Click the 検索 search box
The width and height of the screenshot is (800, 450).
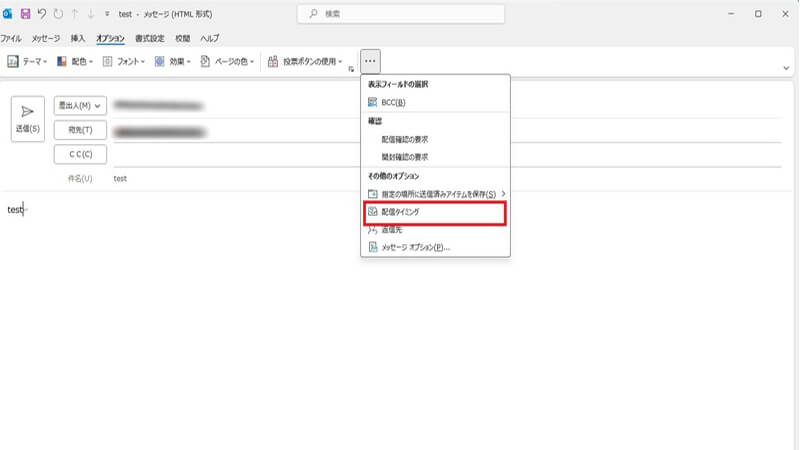[x=400, y=14]
